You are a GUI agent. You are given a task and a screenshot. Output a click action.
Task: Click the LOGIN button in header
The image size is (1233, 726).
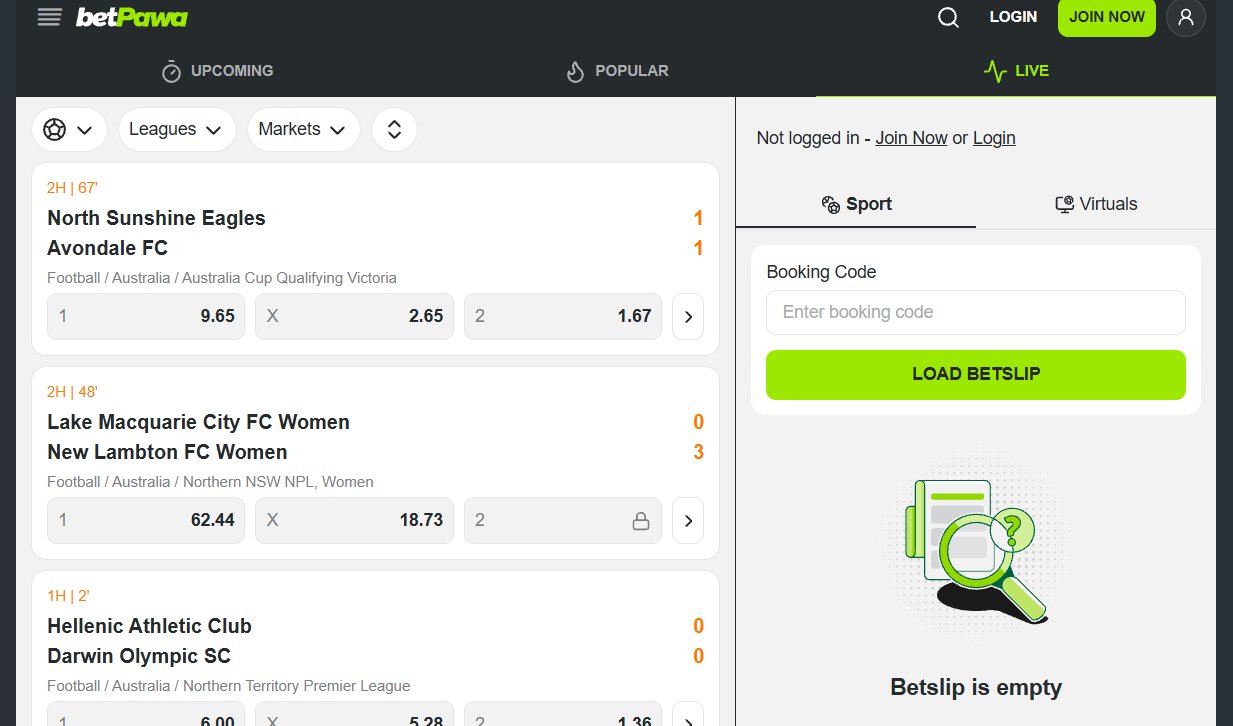(x=1013, y=17)
